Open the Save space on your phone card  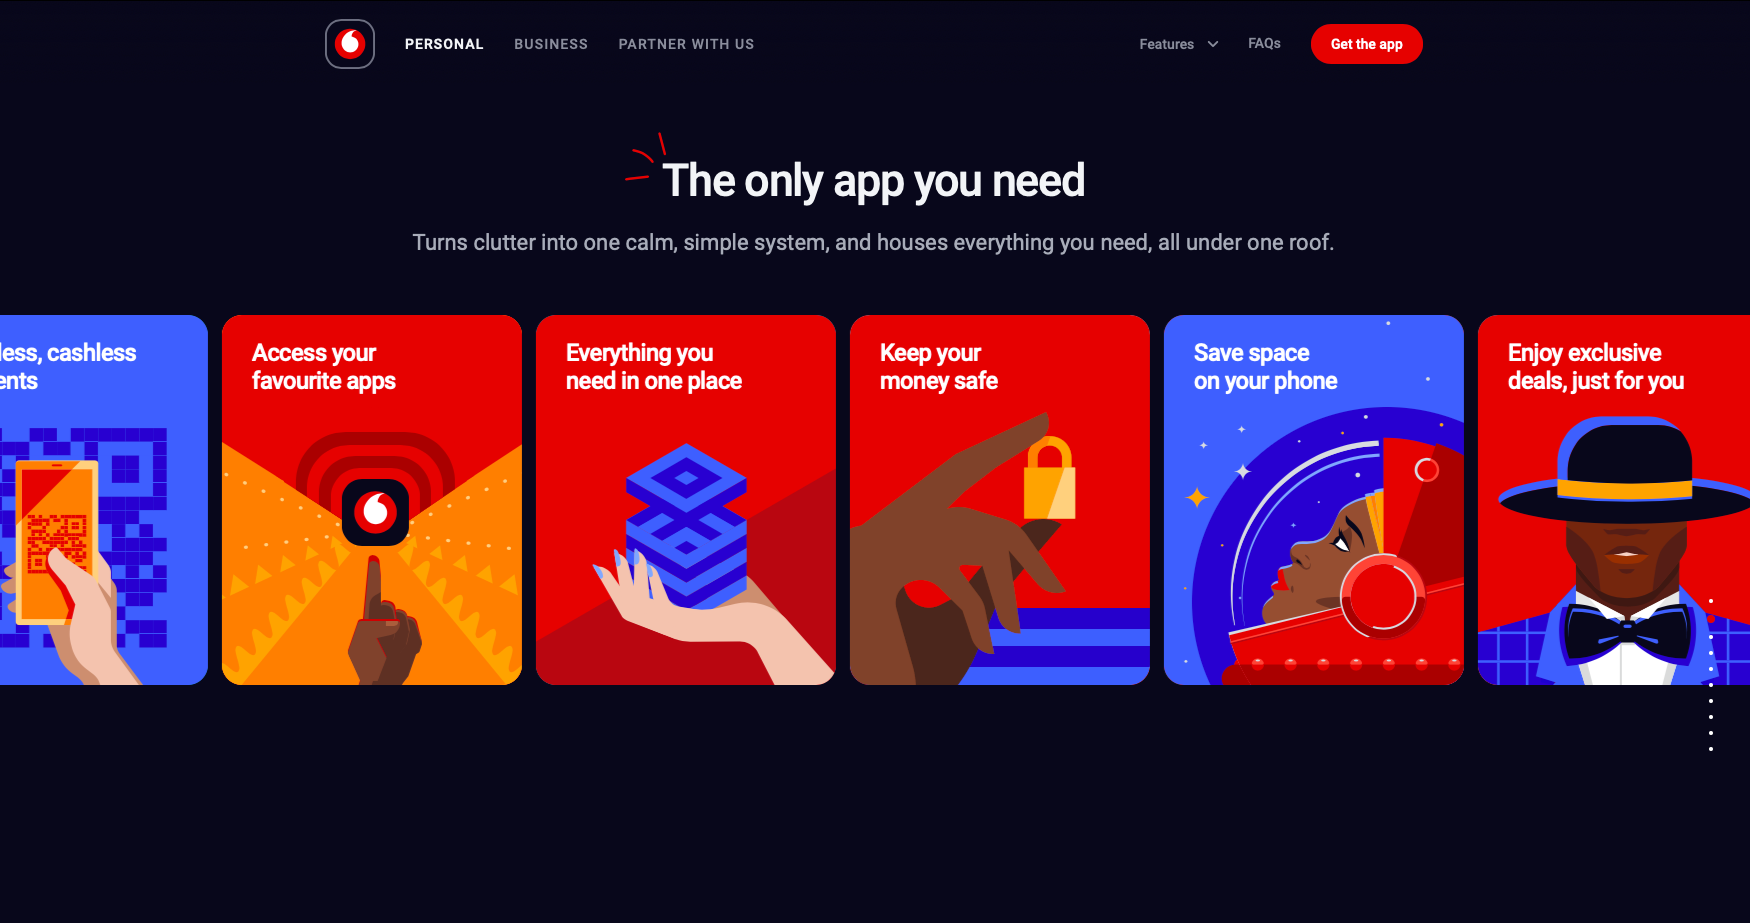(1314, 500)
